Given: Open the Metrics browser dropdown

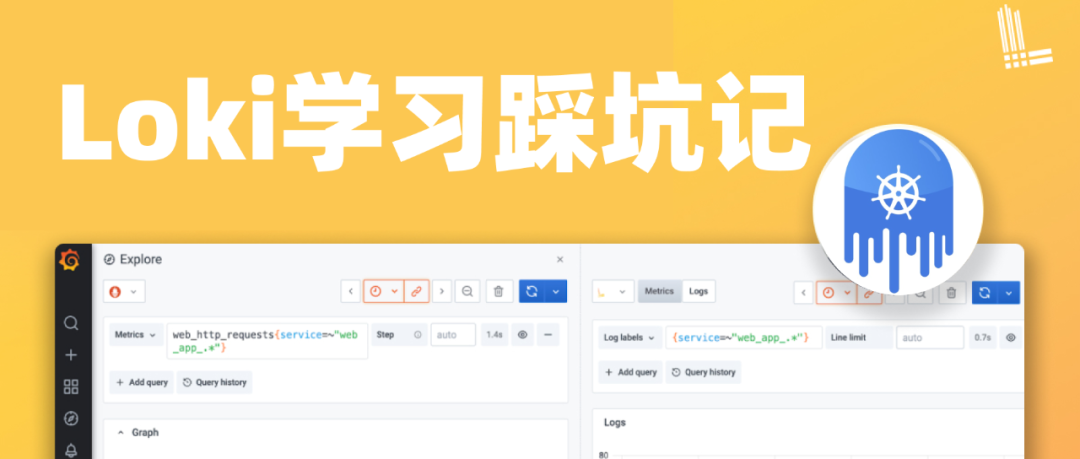Looking at the screenshot, I should tap(136, 335).
